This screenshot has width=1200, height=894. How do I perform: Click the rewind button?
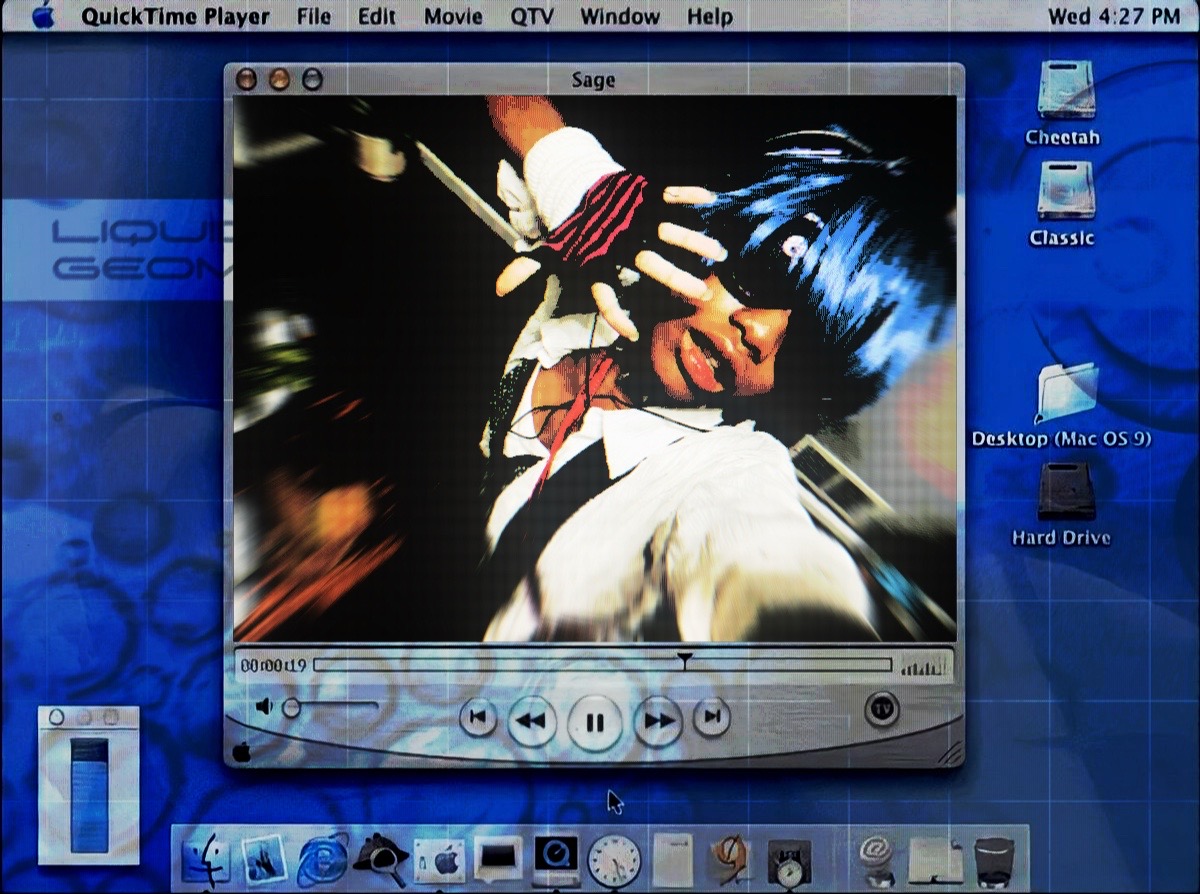[x=532, y=720]
